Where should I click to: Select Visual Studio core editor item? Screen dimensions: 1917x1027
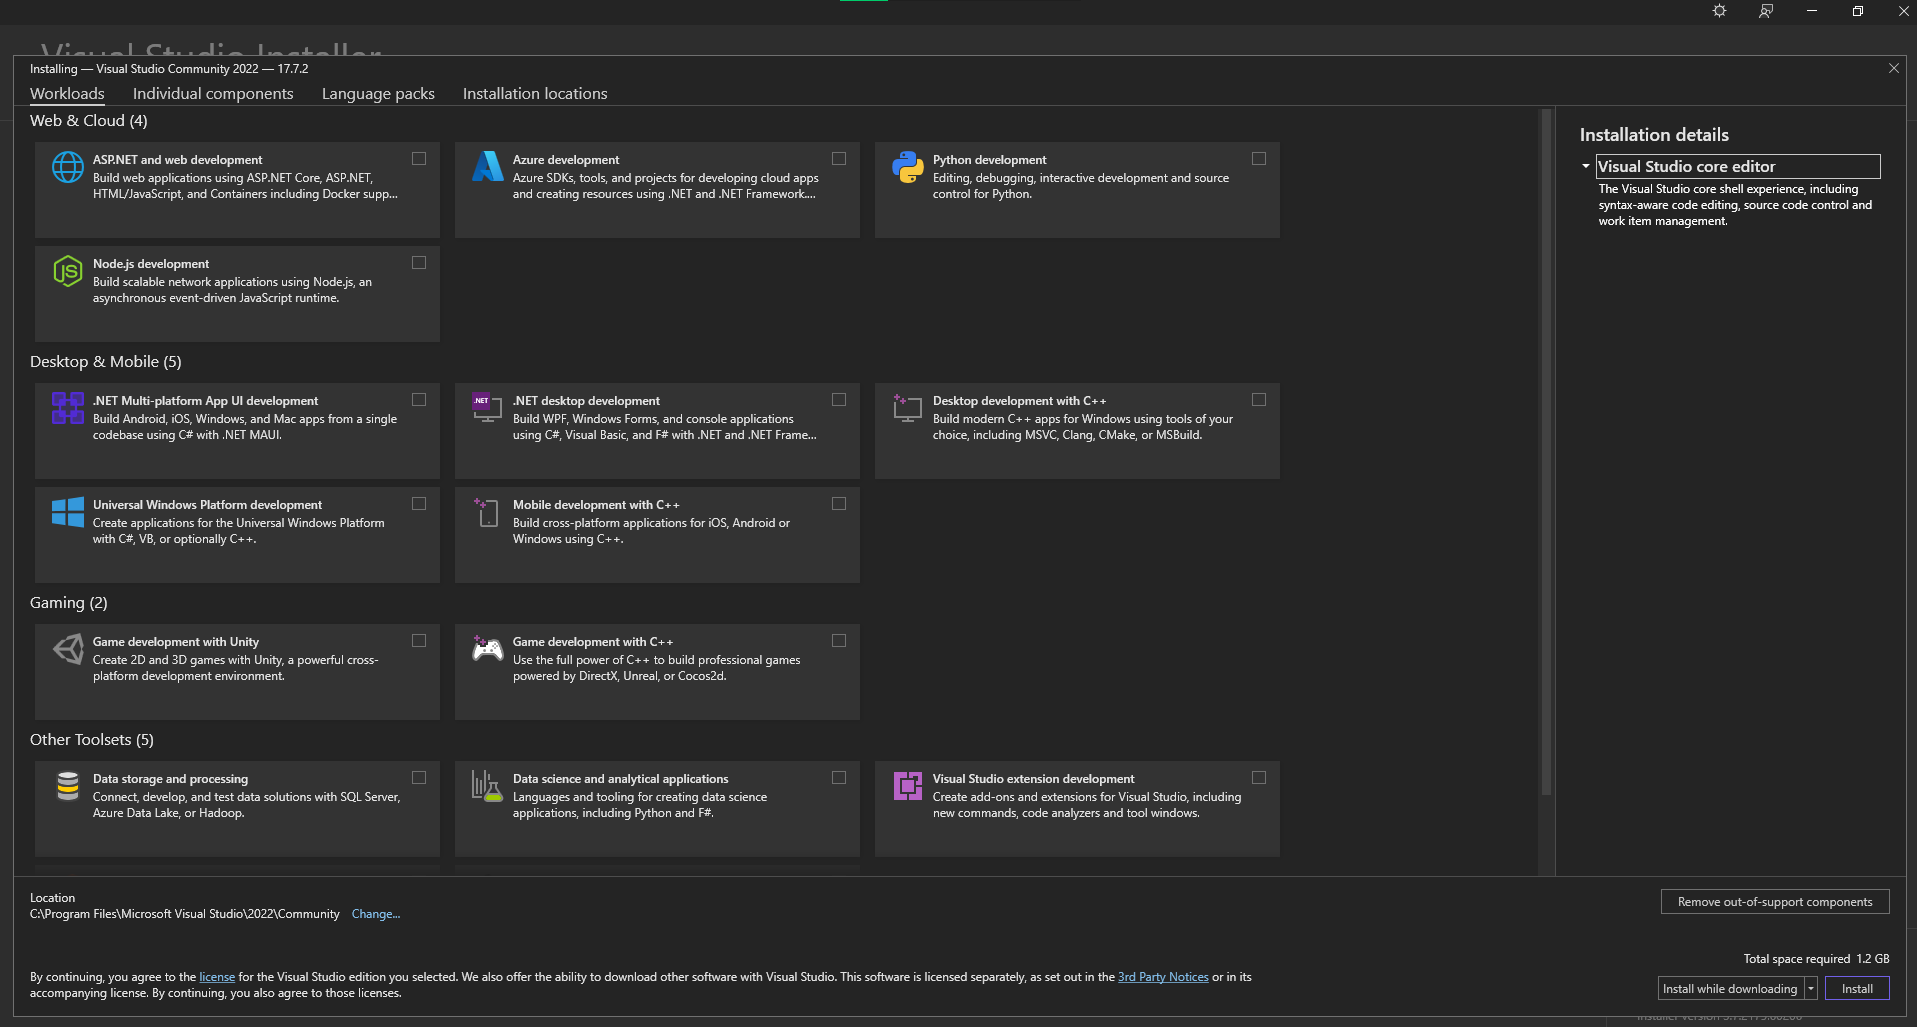tap(1738, 166)
